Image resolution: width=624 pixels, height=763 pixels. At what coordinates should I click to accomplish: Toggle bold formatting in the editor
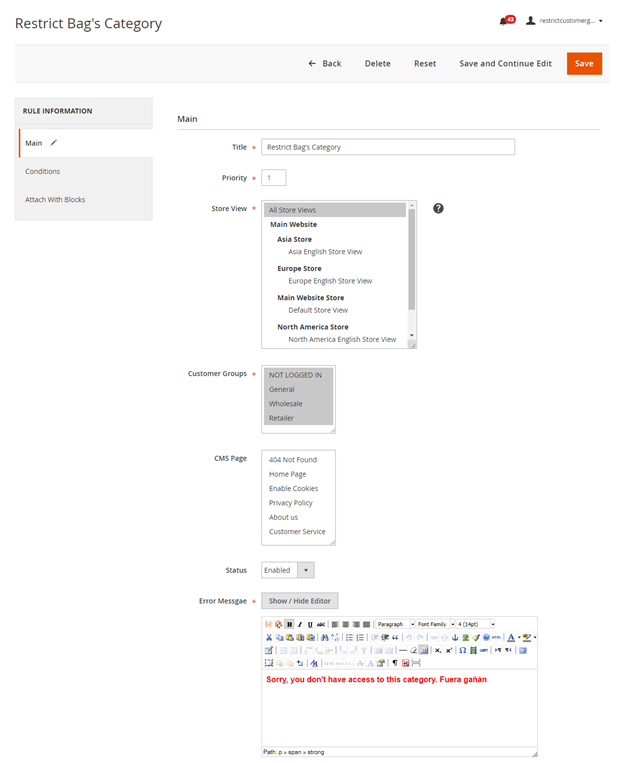click(x=289, y=624)
